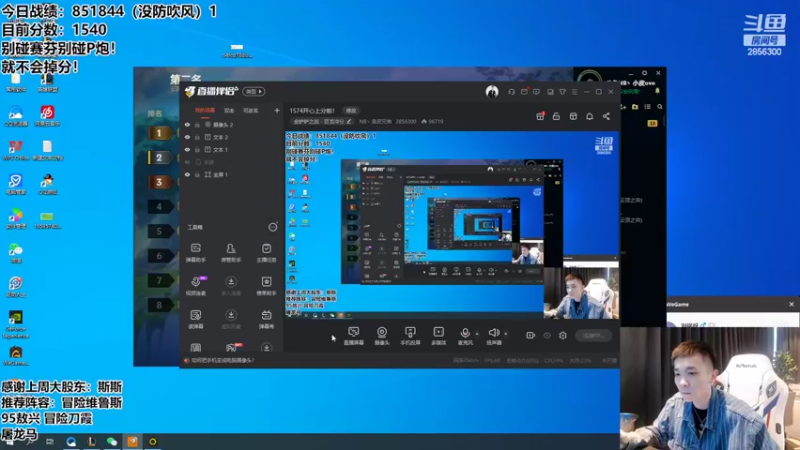Select the 全屏 1 source row
Screen dimensions: 800x450
[232, 174]
